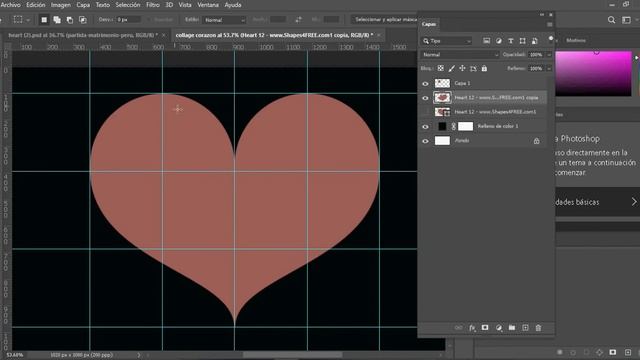Switch to heart (2).psd document tab

83,35
